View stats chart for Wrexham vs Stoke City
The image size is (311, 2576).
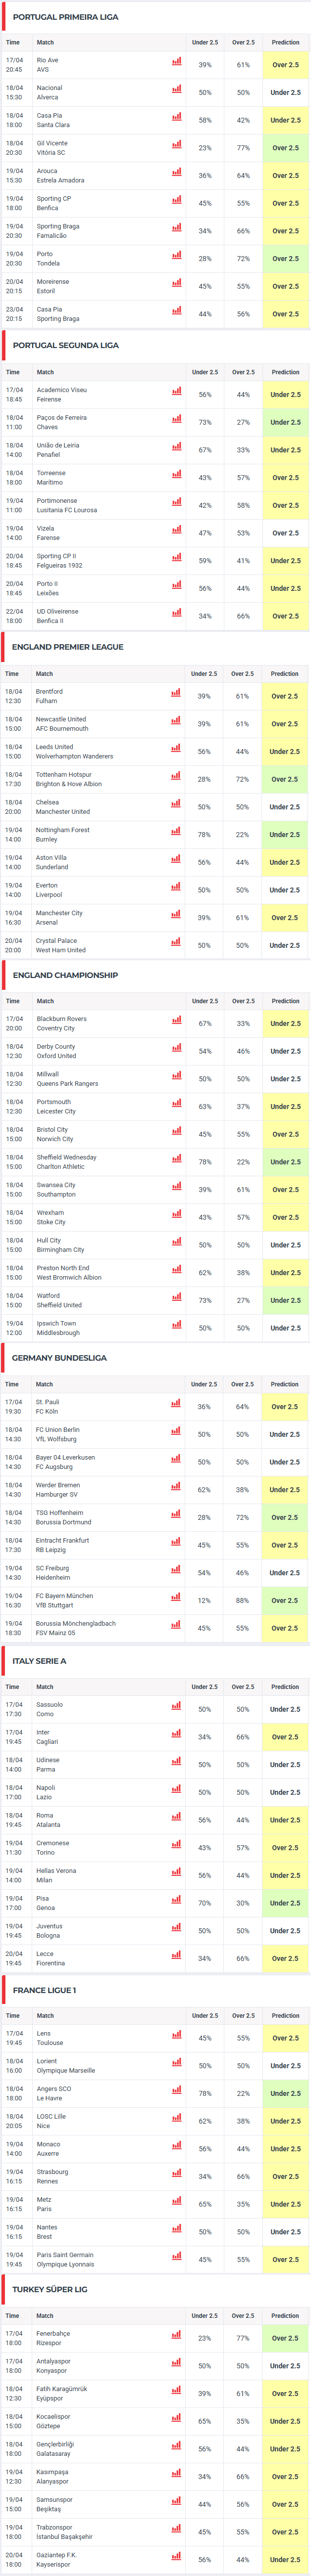[x=177, y=1214]
